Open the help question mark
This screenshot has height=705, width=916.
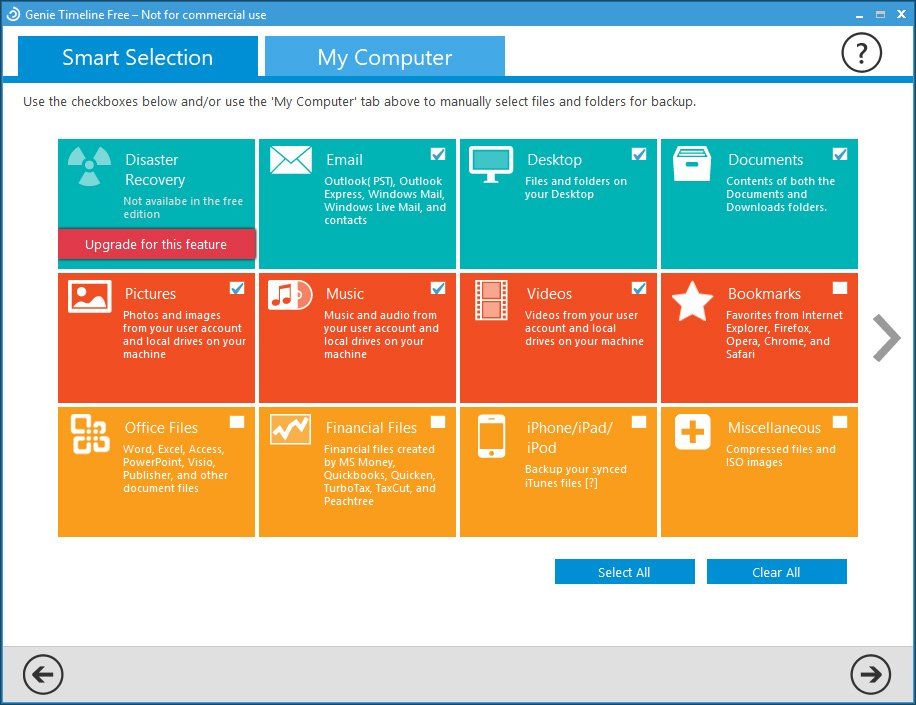point(861,53)
